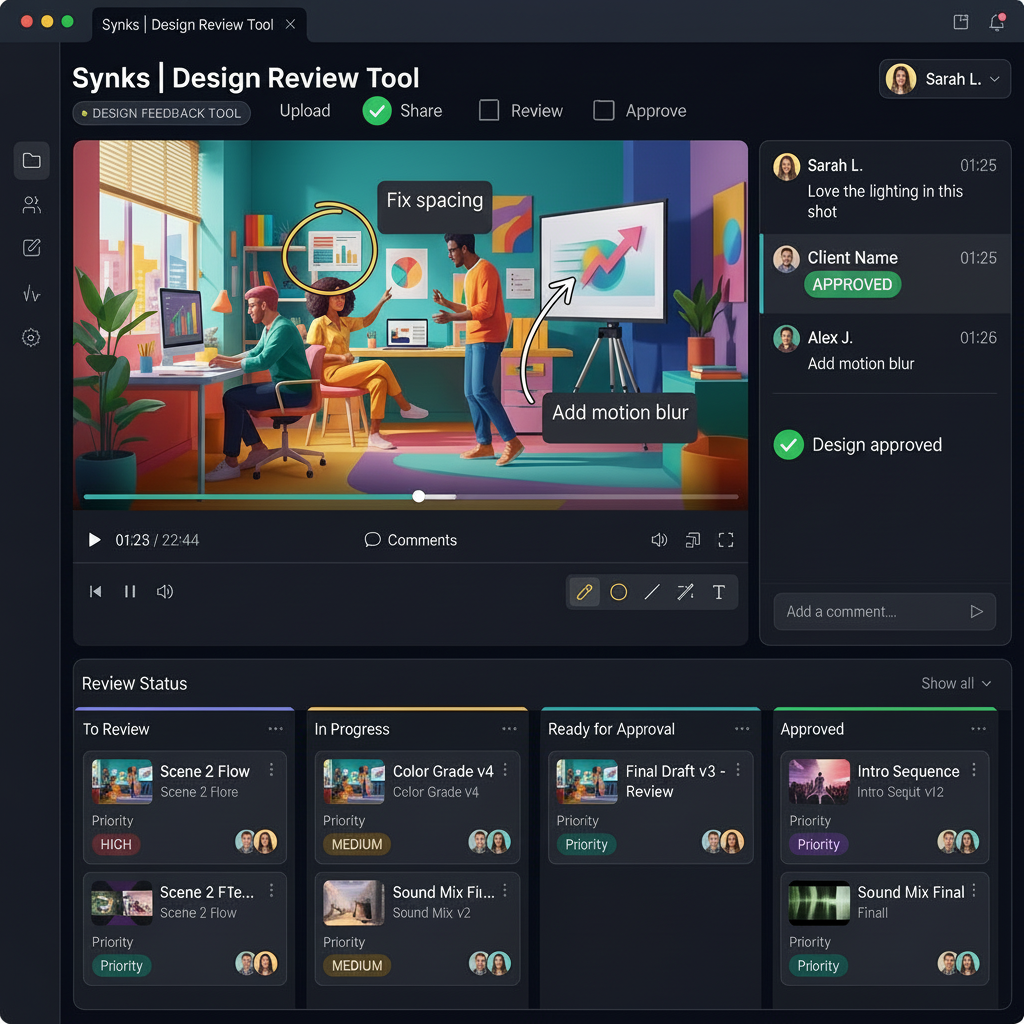Open Intro Sequence card menu
Screen dimensions: 1024x1024
click(974, 771)
